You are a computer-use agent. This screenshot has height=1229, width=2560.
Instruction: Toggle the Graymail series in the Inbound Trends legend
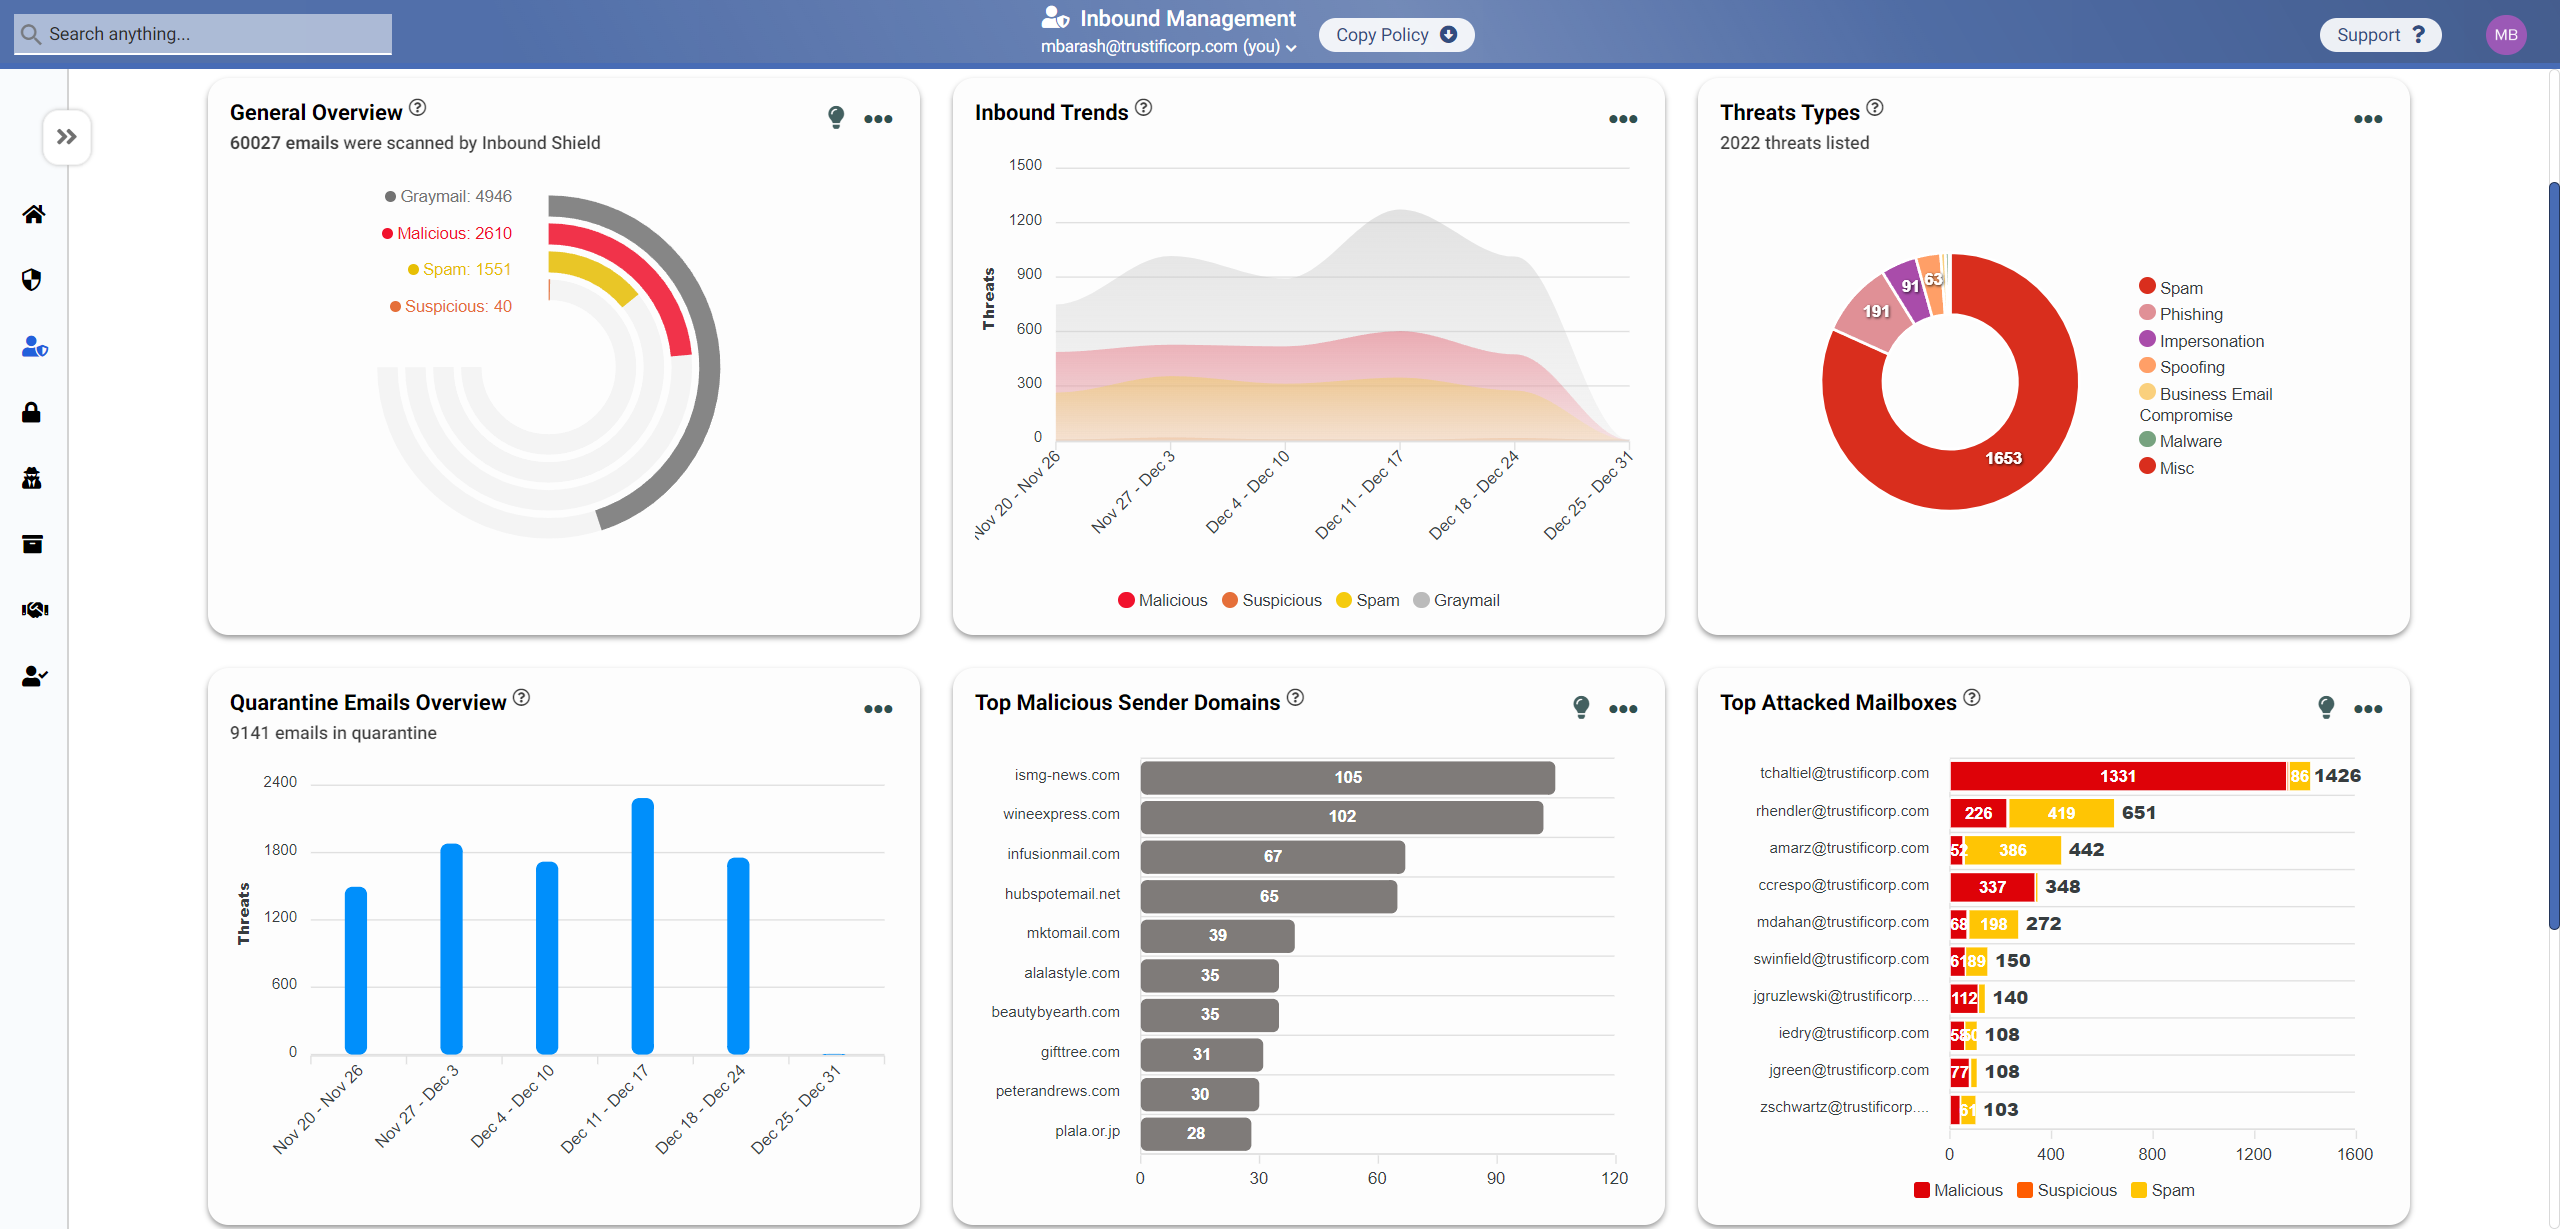(x=1456, y=600)
